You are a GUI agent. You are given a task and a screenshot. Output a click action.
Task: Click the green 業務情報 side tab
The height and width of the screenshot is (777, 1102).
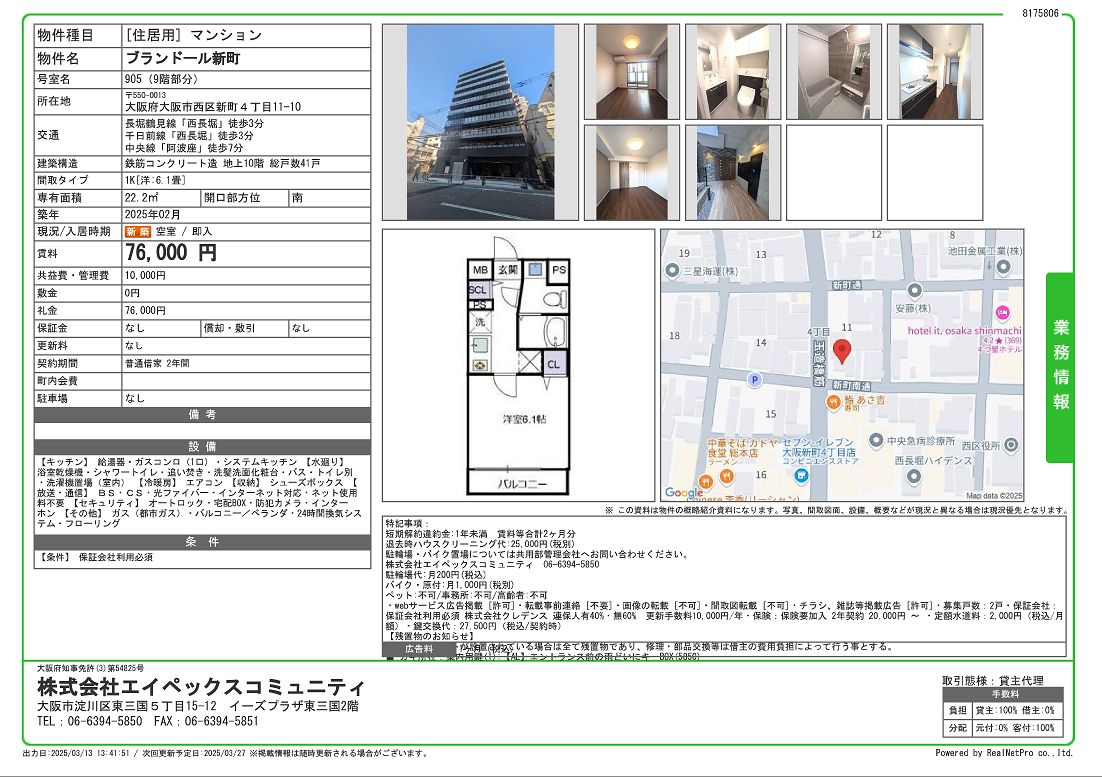tap(1060, 367)
